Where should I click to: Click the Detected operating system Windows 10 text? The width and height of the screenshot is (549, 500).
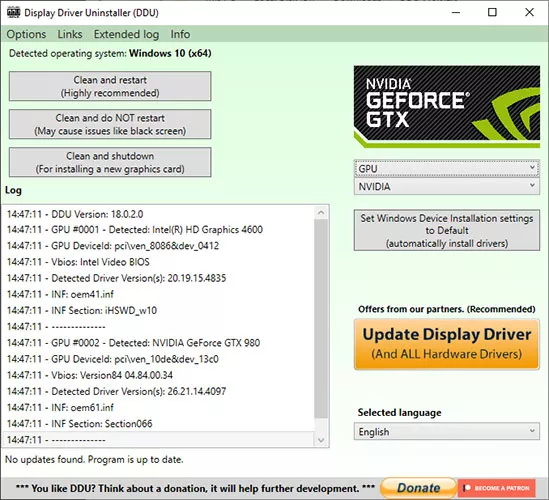click(110, 53)
